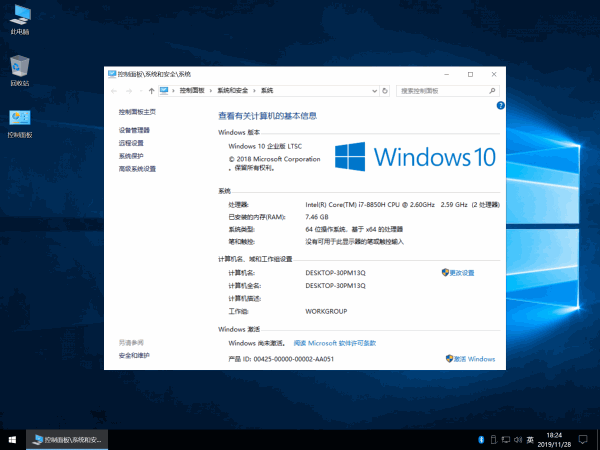Click the back arrow in navigation bar
The width and height of the screenshot is (600, 450).
[x=114, y=91]
